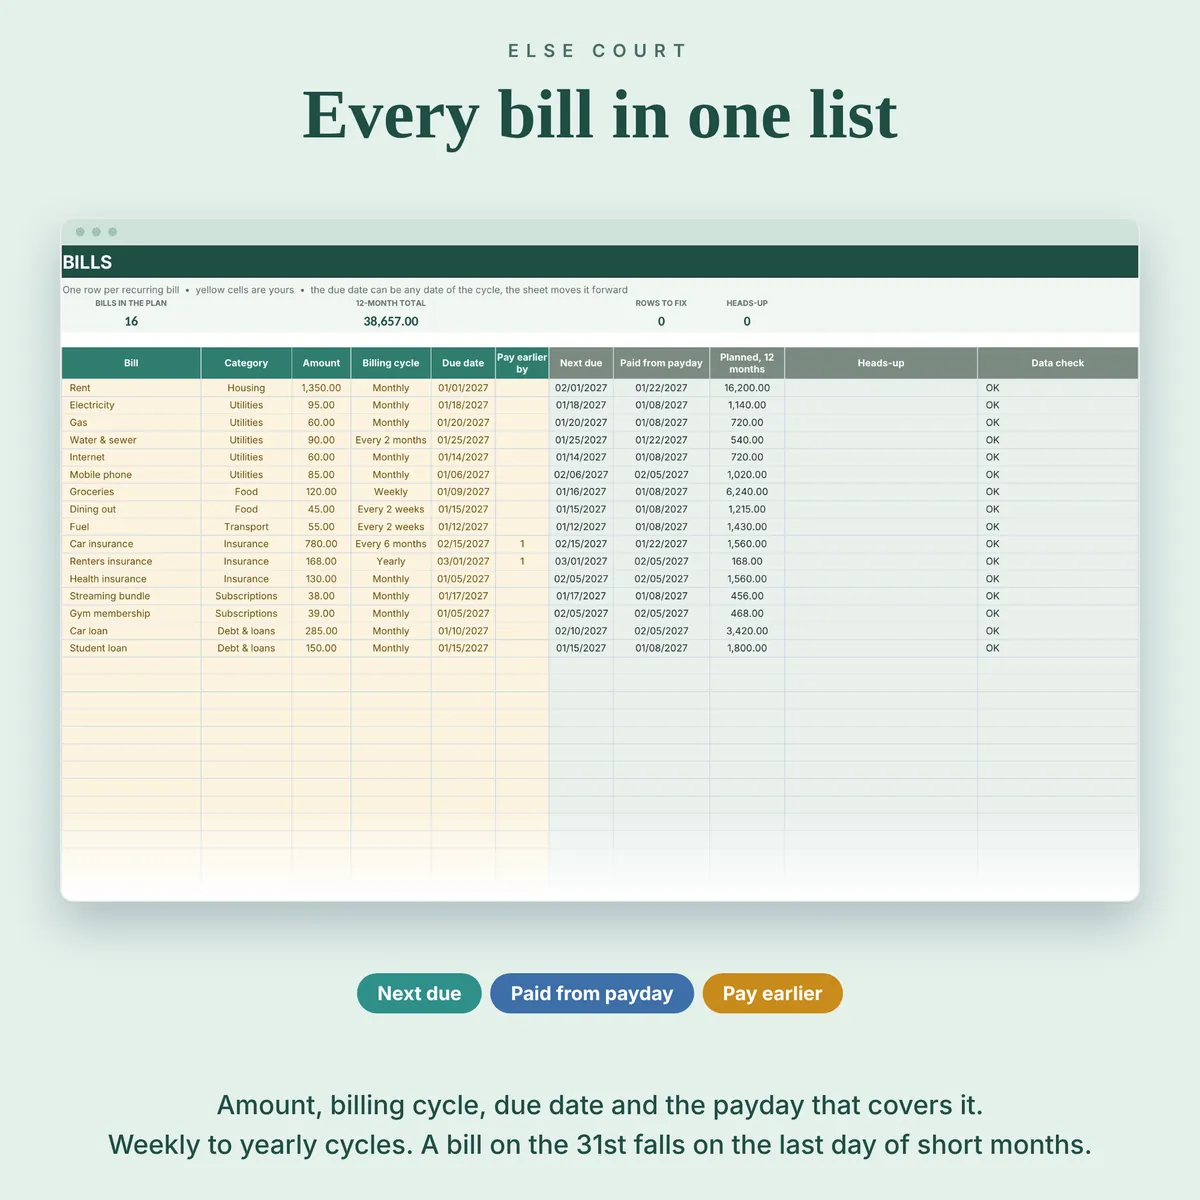Select the Bill column header
The height and width of the screenshot is (1200, 1200).
(131, 363)
